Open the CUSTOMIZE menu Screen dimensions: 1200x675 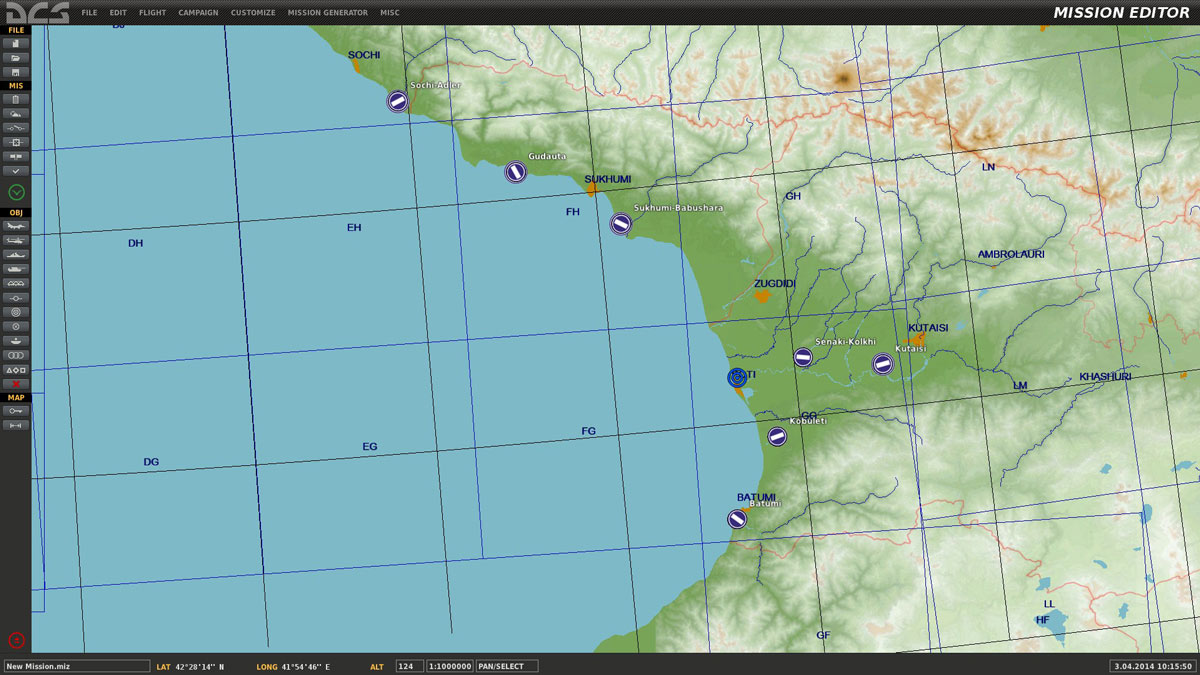(253, 13)
